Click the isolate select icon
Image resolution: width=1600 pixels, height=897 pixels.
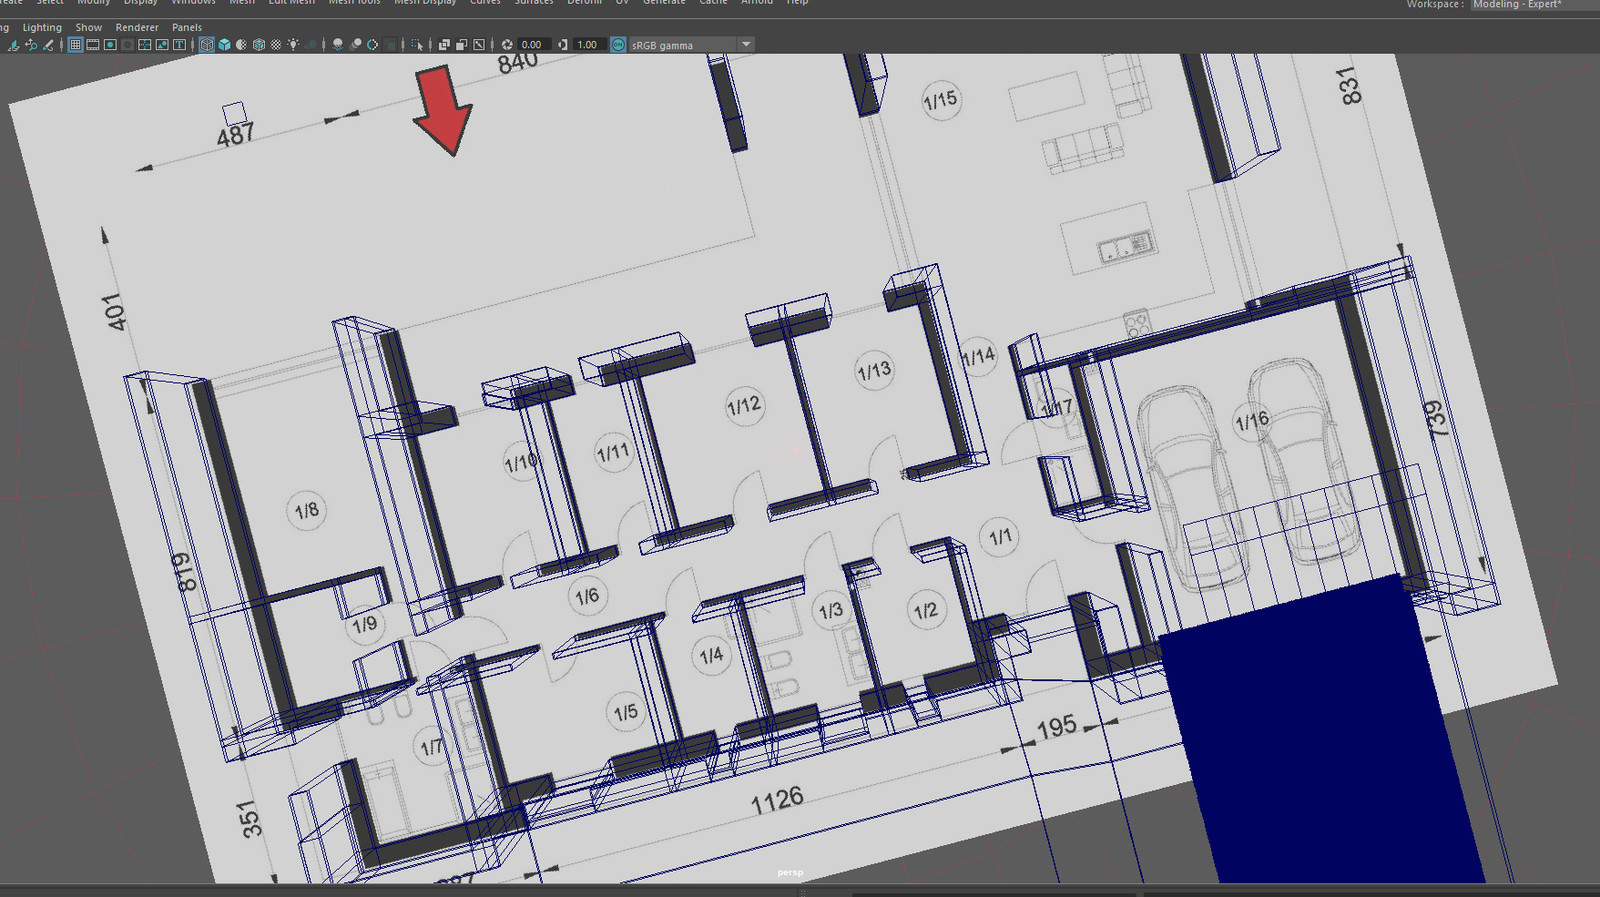pos(417,45)
